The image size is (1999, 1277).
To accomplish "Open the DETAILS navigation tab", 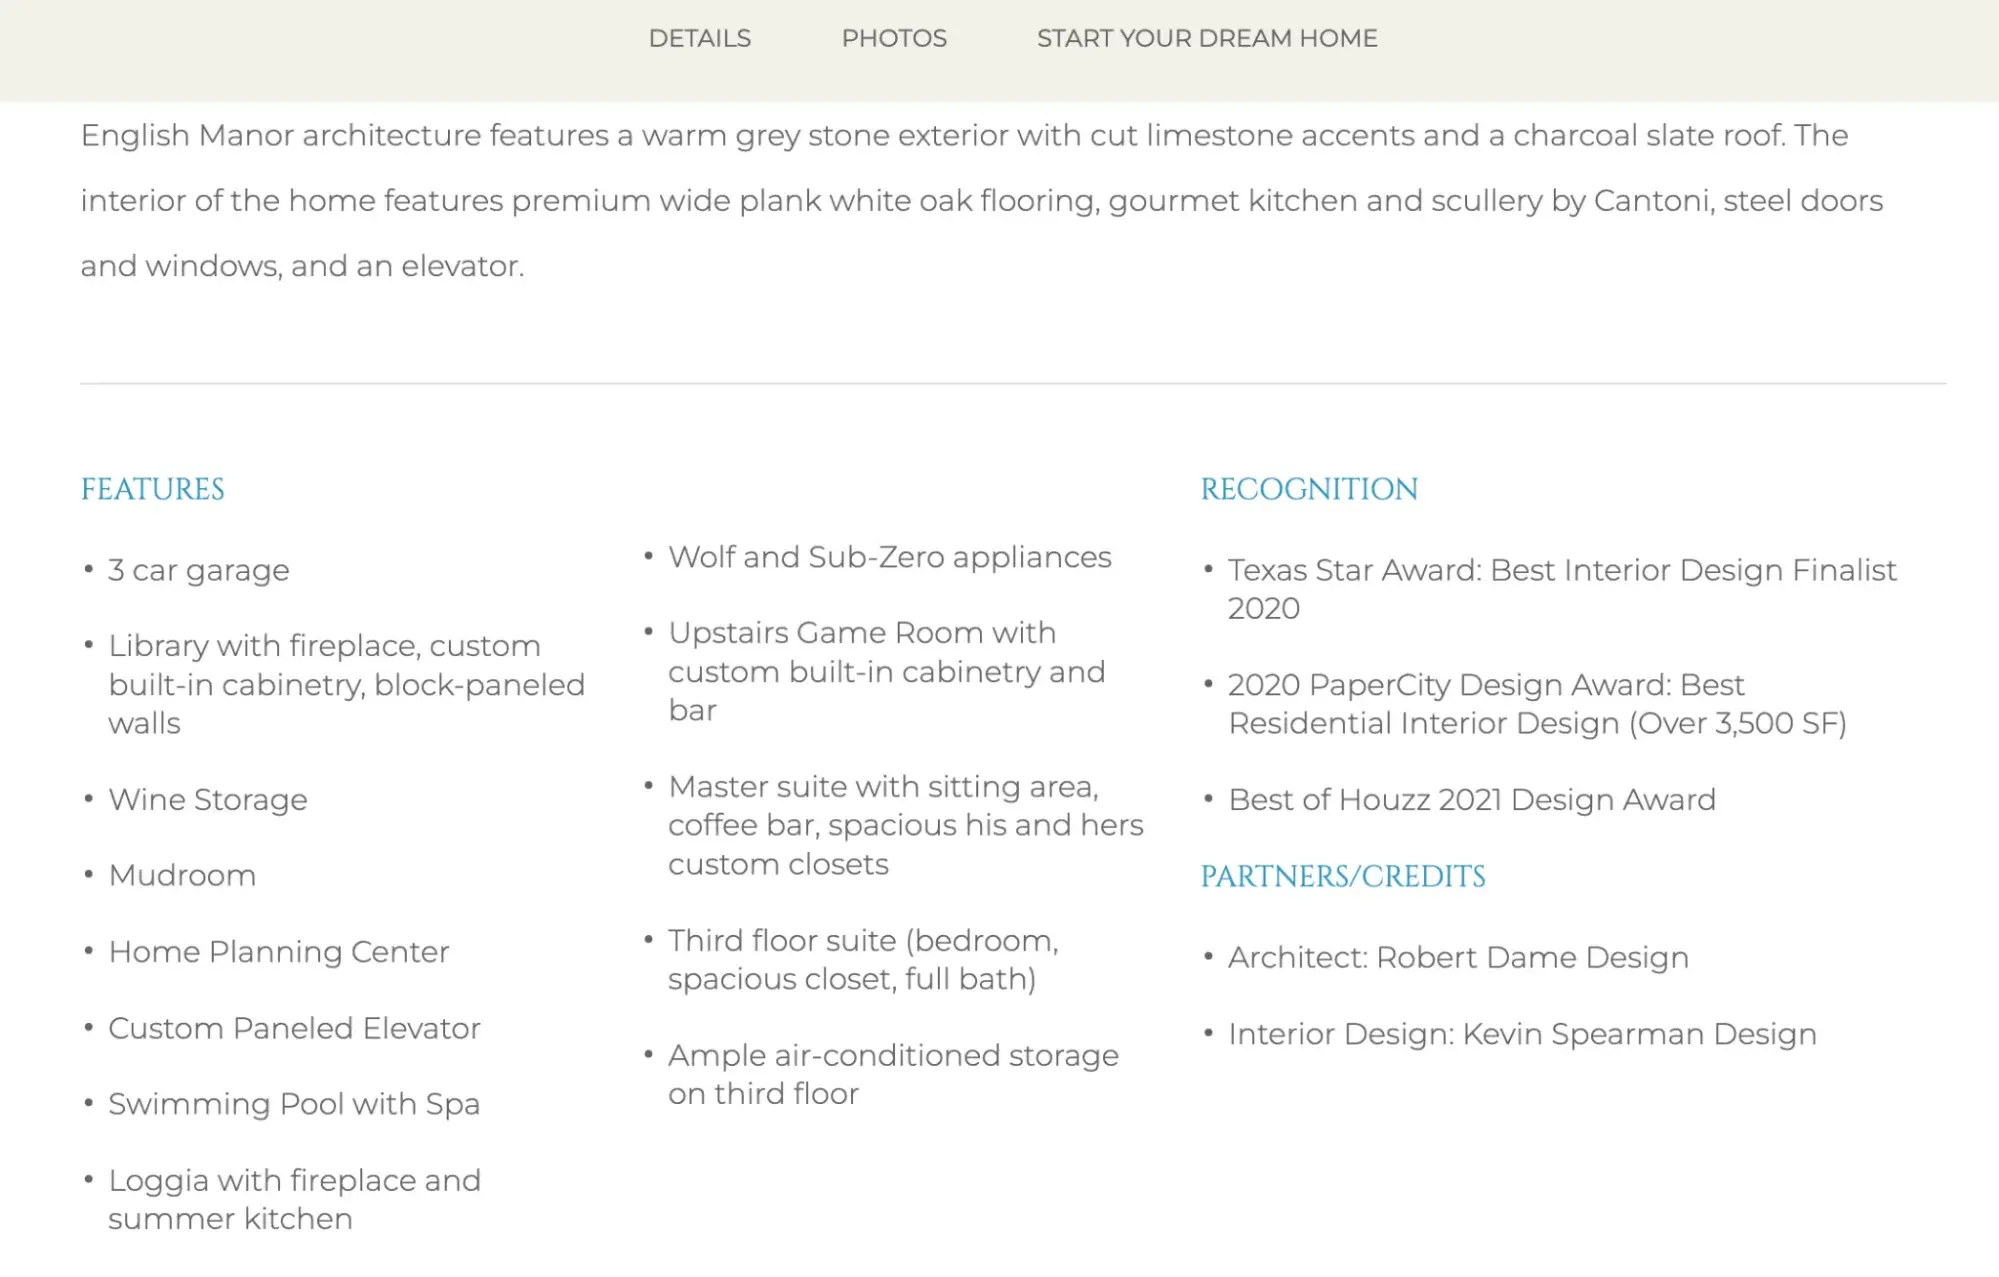I will [x=698, y=38].
